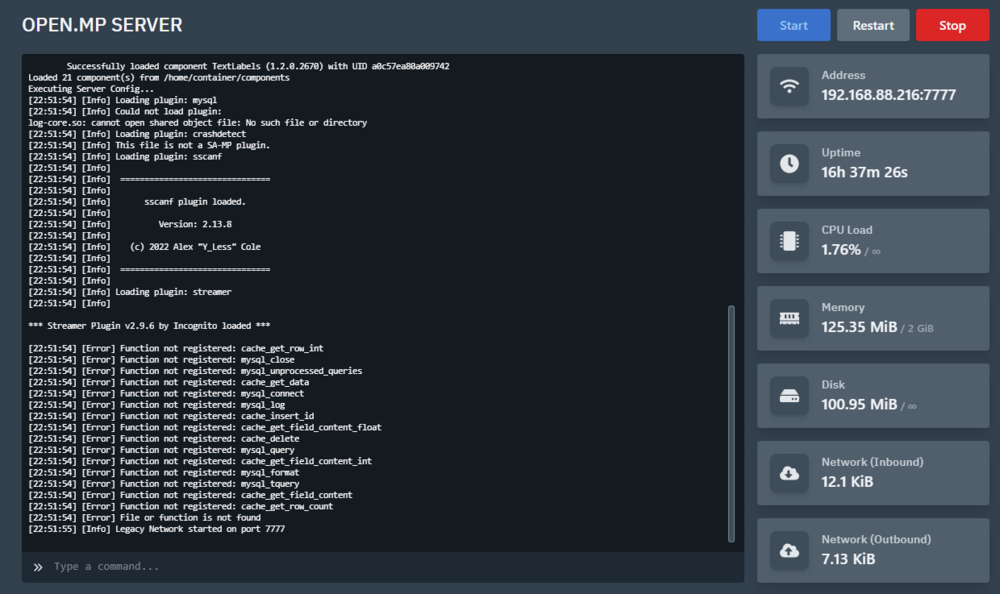Click the 'Function not registered: cache_insert_id' error
This screenshot has height=594, width=1000.
point(171,416)
